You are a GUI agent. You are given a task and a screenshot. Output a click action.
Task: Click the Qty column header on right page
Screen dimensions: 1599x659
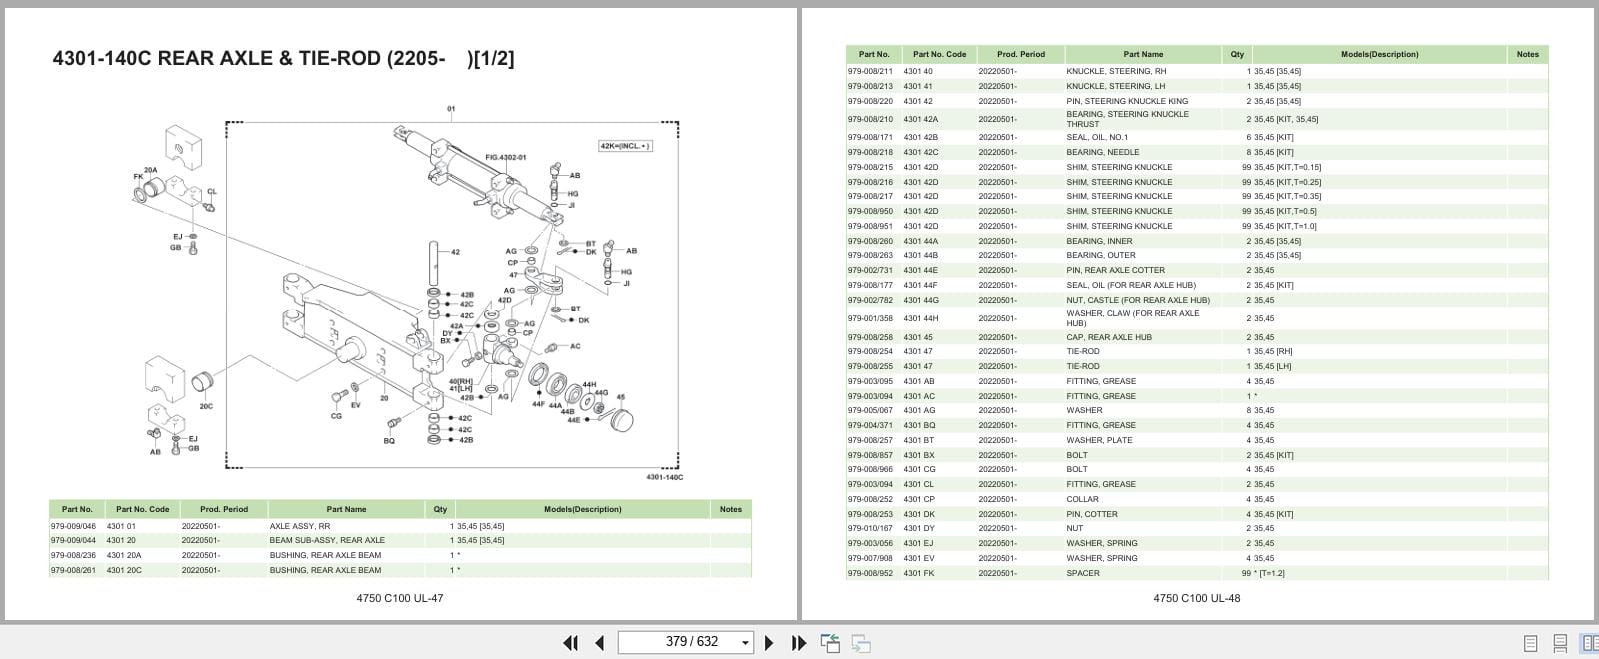[x=1237, y=54]
